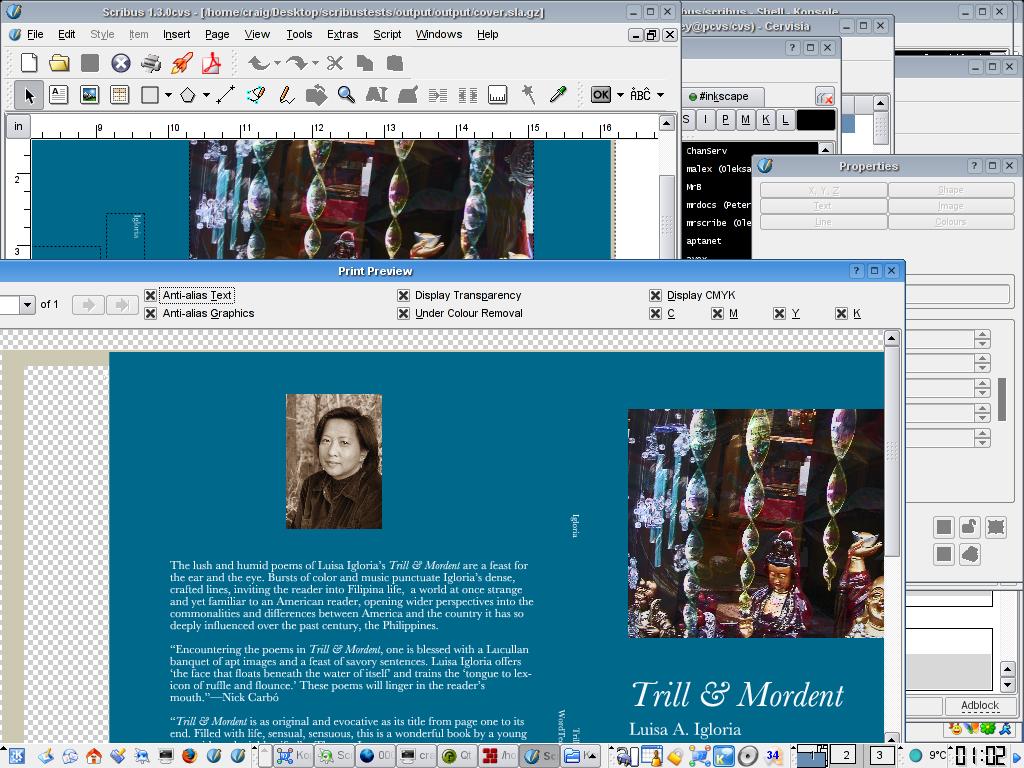Open a file with the folder icon
Image resolution: width=1024 pixels, height=768 pixels.
tap(59, 63)
